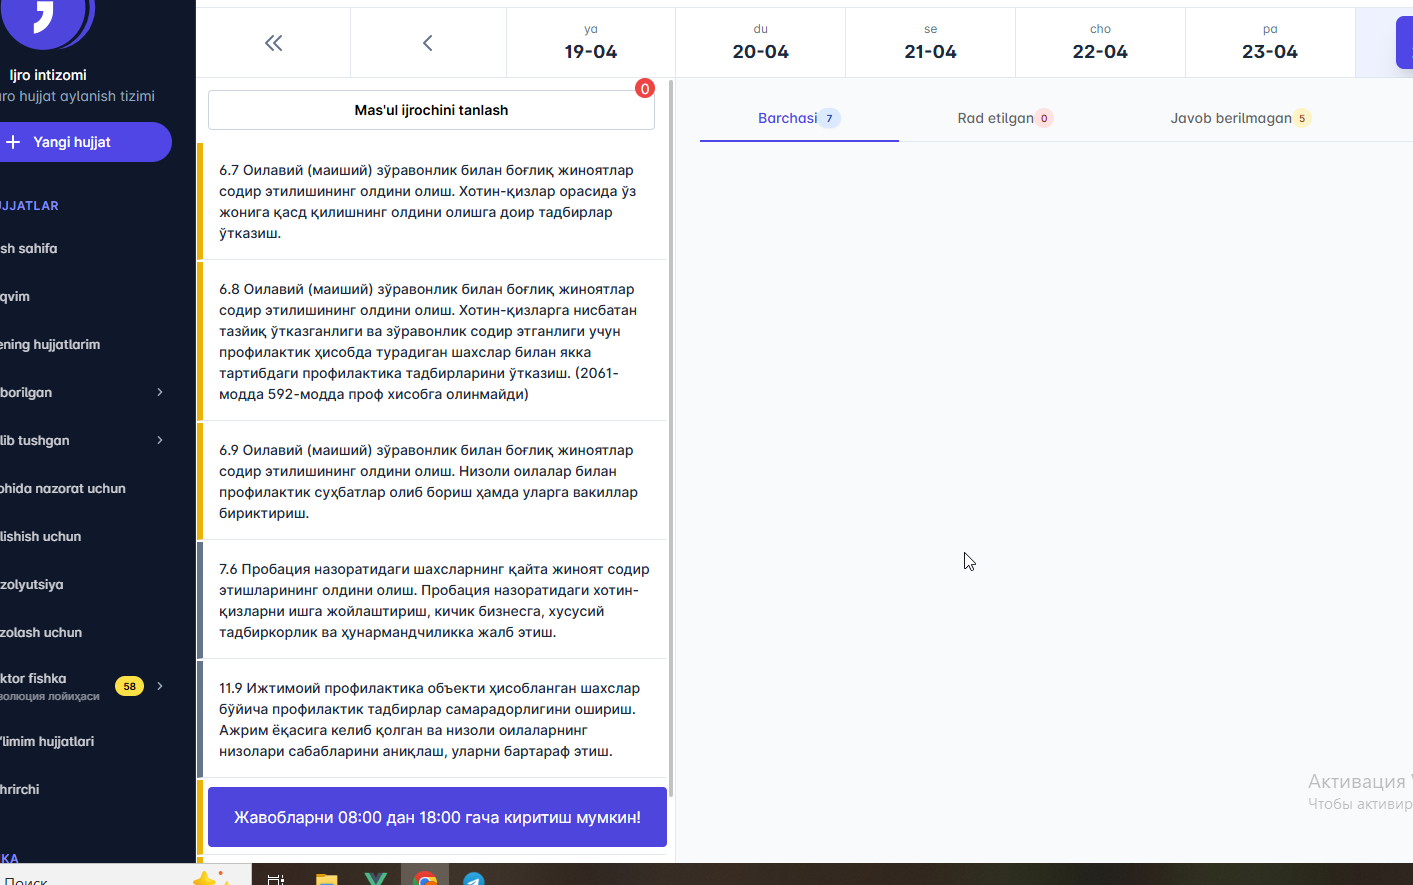The width and height of the screenshot is (1413, 885).
Task: Open the 'hrirchi' sidebar item
Action: coord(20,789)
